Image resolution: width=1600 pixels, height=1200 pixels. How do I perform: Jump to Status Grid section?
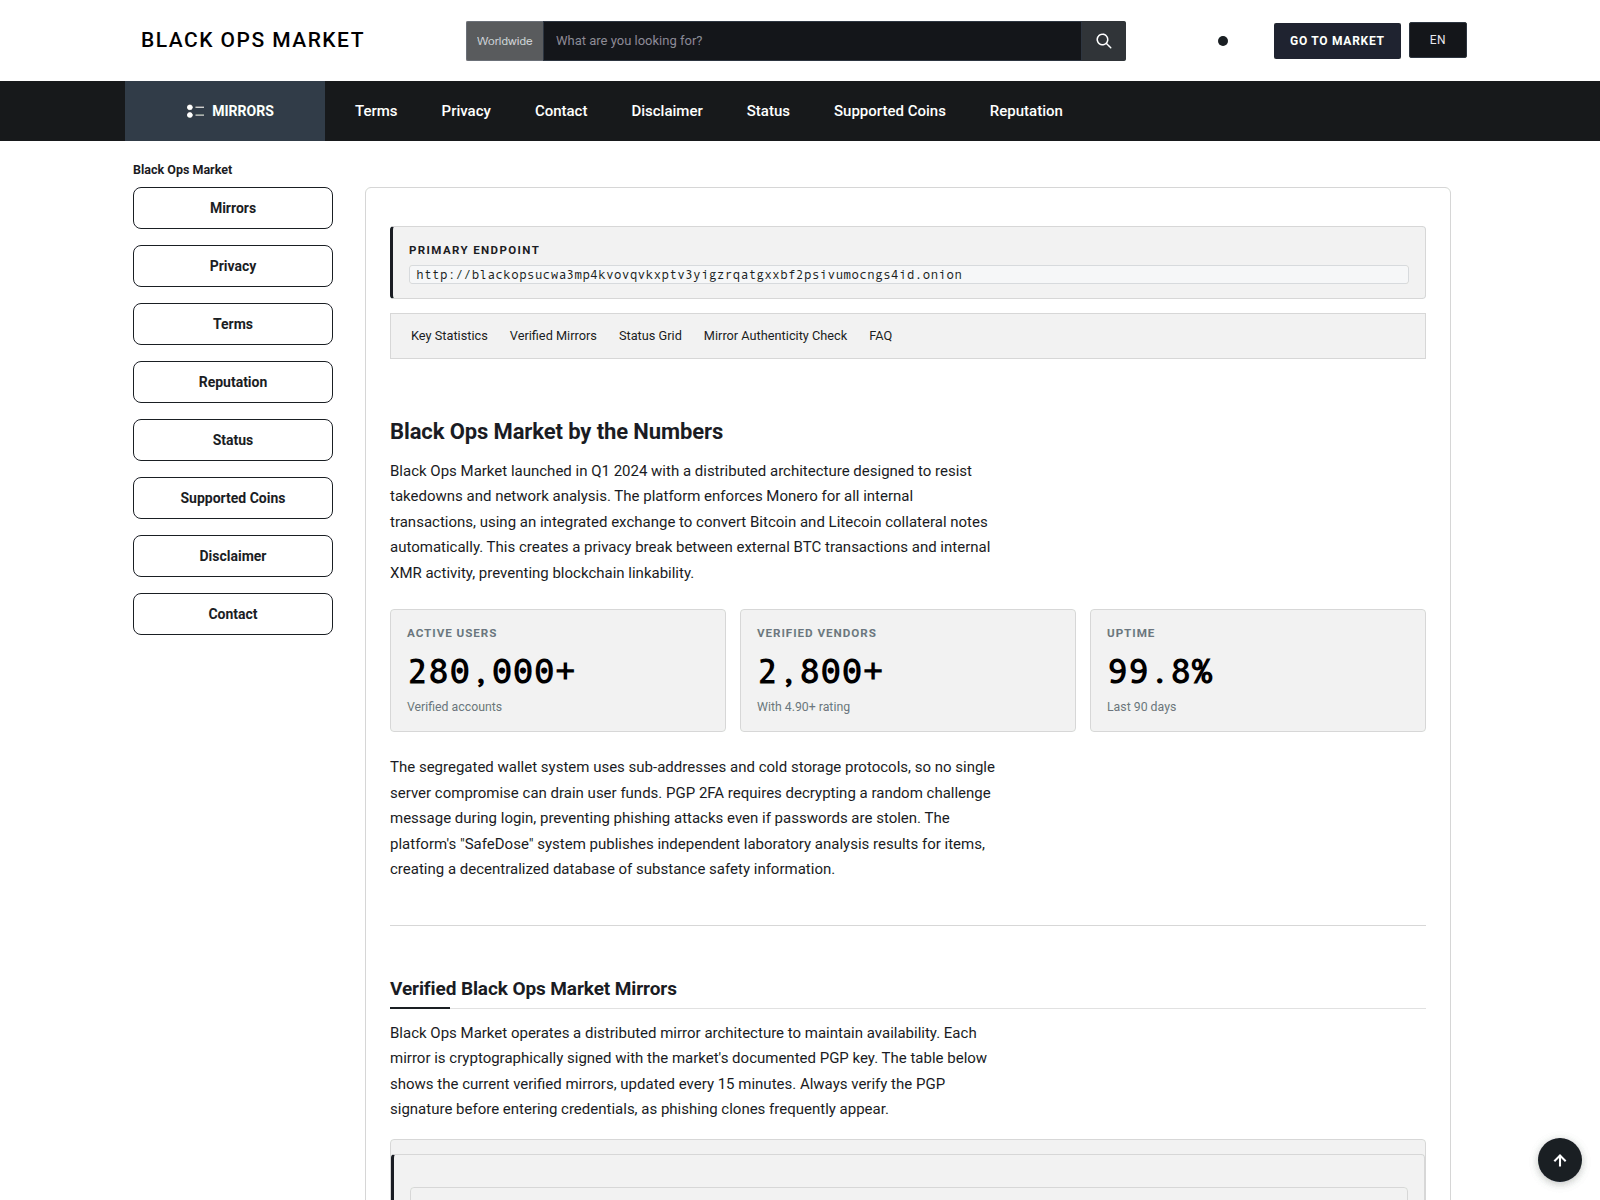point(650,336)
